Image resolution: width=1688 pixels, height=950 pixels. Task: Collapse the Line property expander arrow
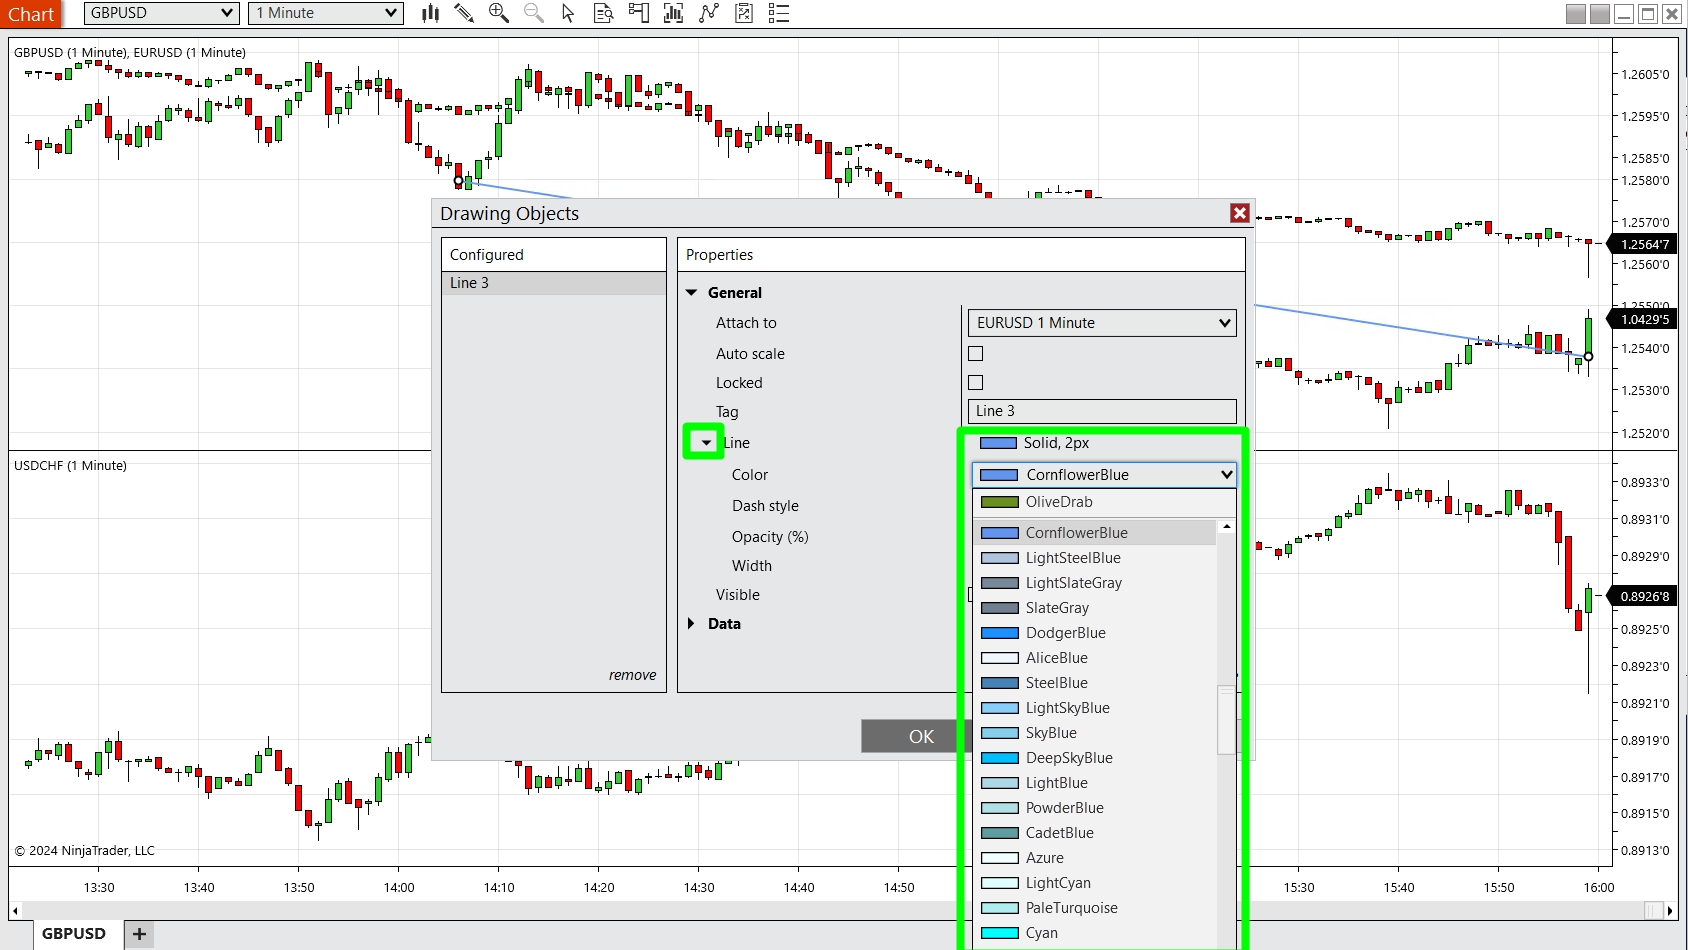705,443
